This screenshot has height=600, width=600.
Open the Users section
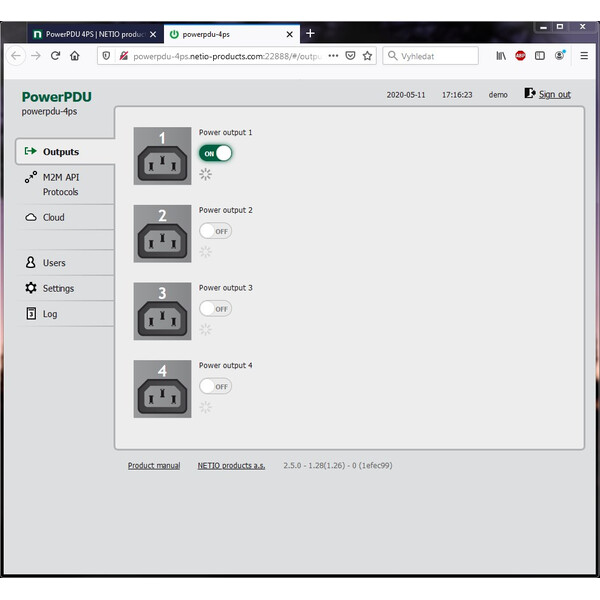pos(54,263)
